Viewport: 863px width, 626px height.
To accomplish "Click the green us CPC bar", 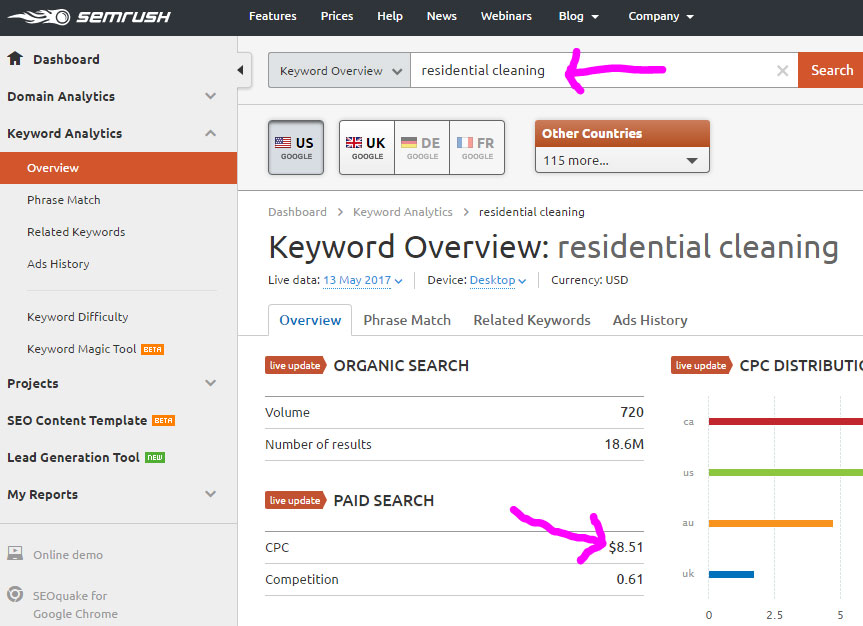I will (x=785, y=472).
